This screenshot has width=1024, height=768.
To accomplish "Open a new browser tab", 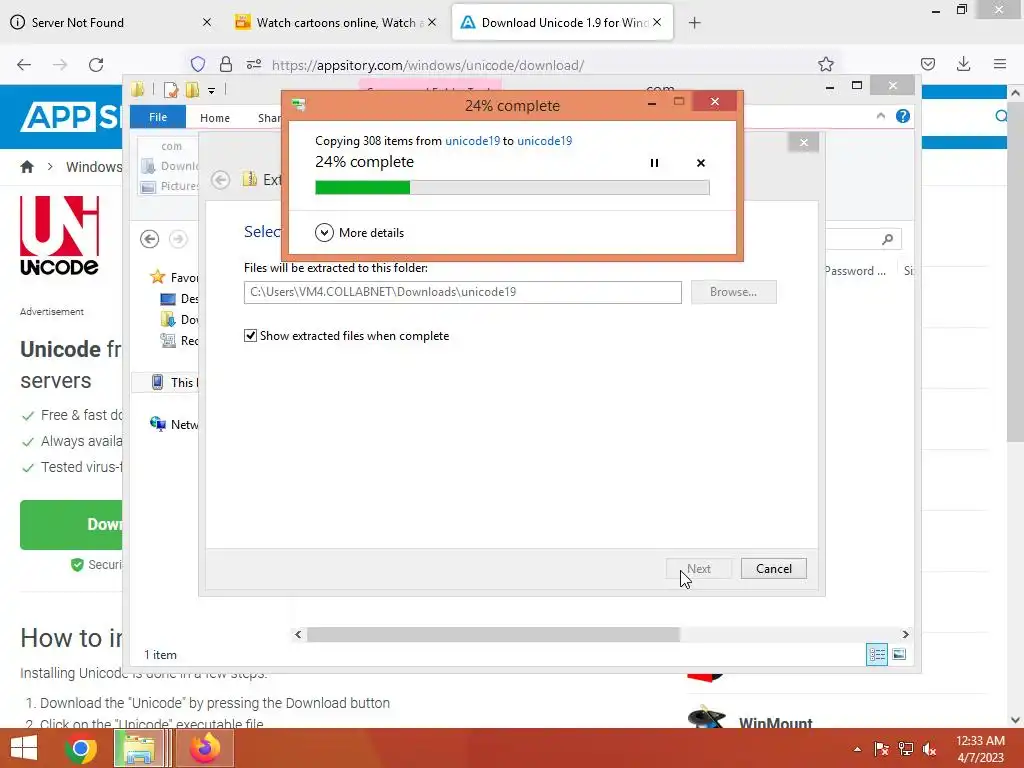I will pyautogui.click(x=694, y=23).
